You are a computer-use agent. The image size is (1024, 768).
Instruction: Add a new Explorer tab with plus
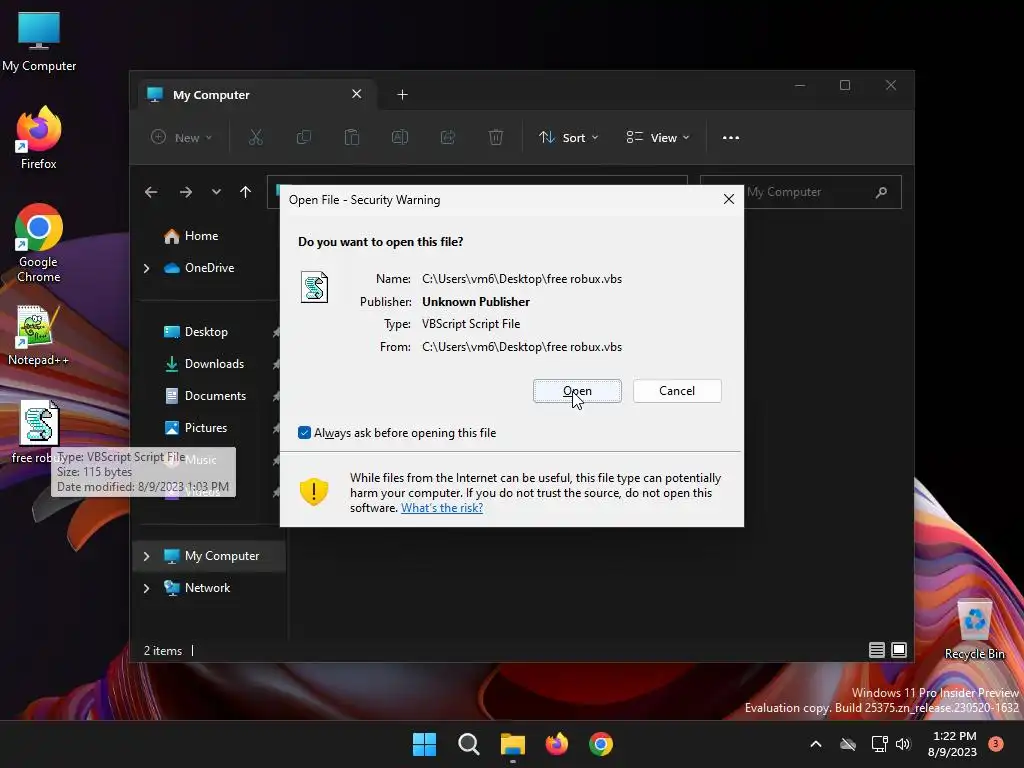(402, 95)
